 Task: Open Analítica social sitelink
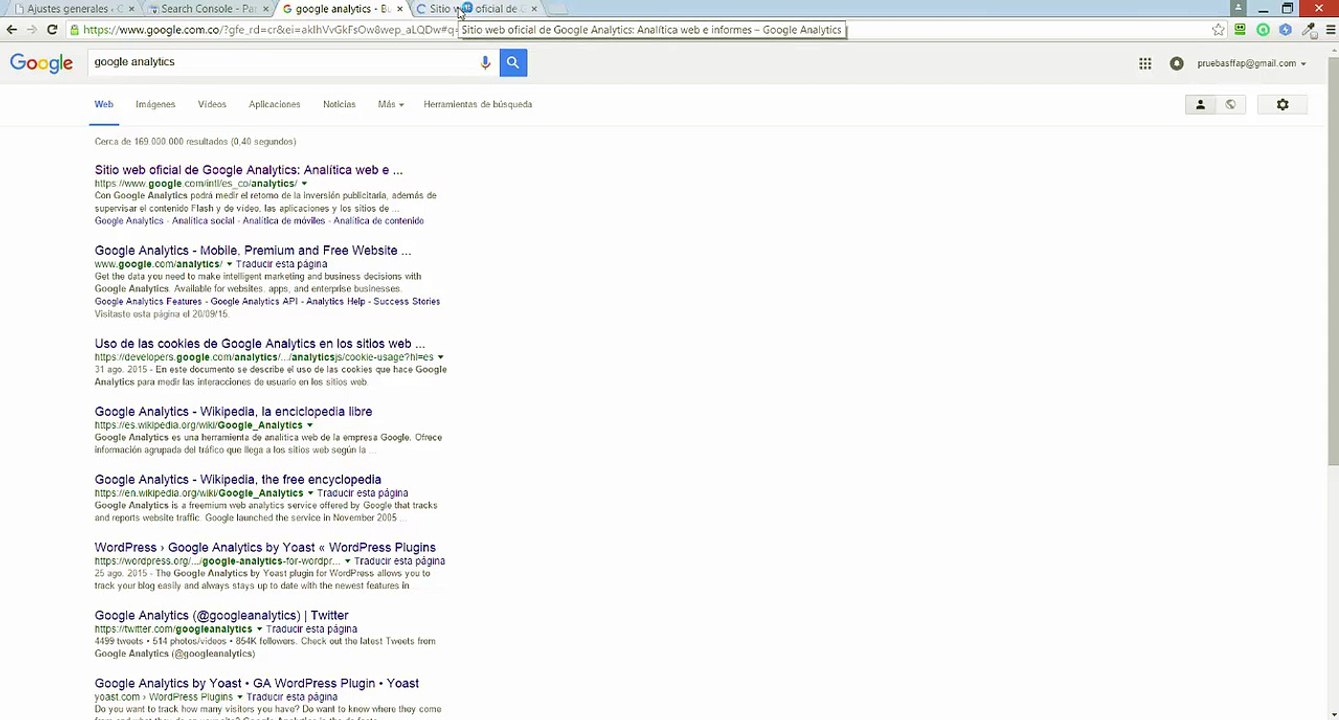(x=203, y=221)
